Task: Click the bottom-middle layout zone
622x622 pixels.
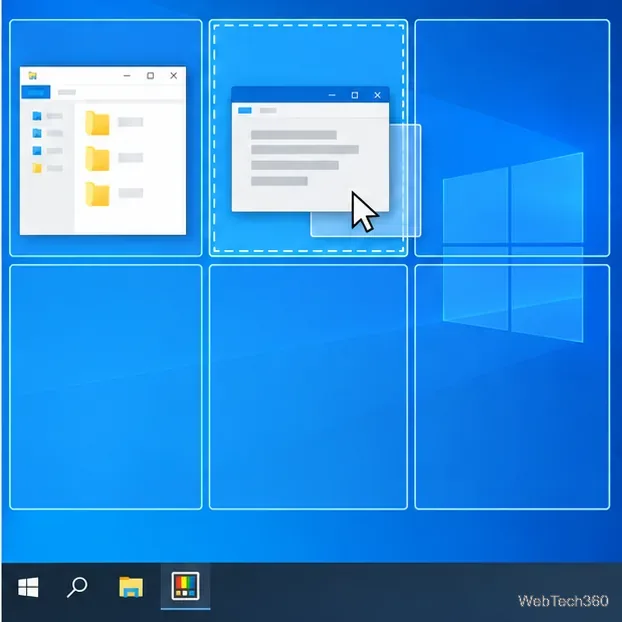Action: 308,387
